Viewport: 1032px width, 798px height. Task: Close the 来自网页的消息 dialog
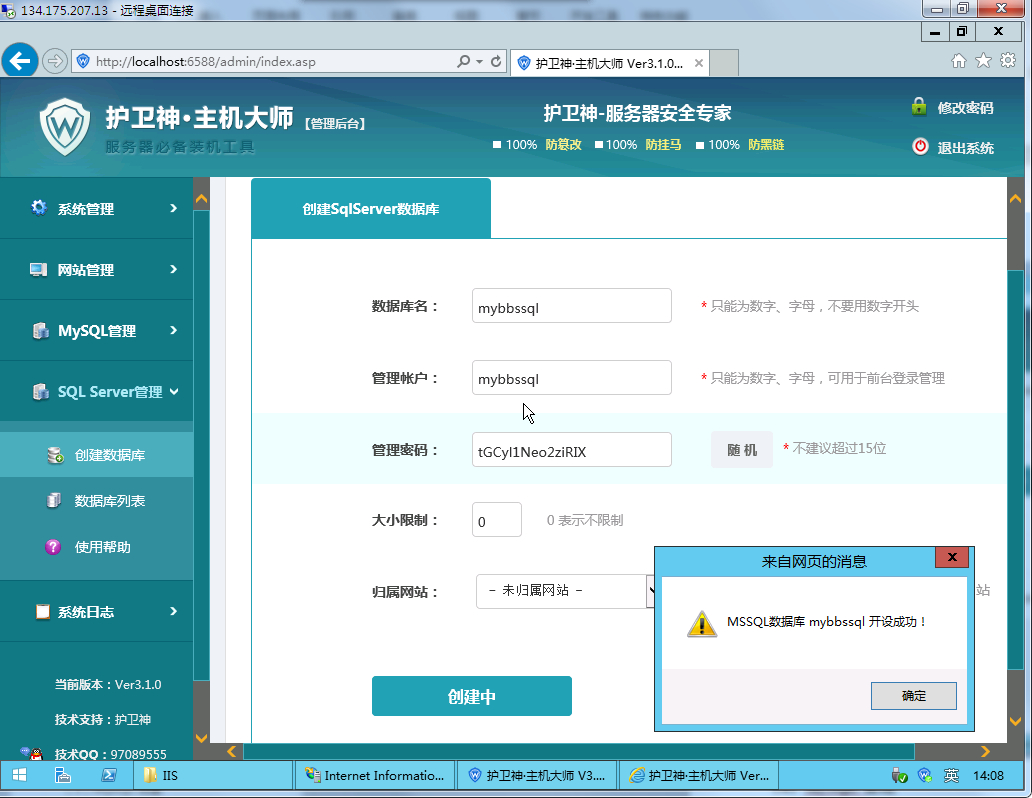tap(952, 557)
